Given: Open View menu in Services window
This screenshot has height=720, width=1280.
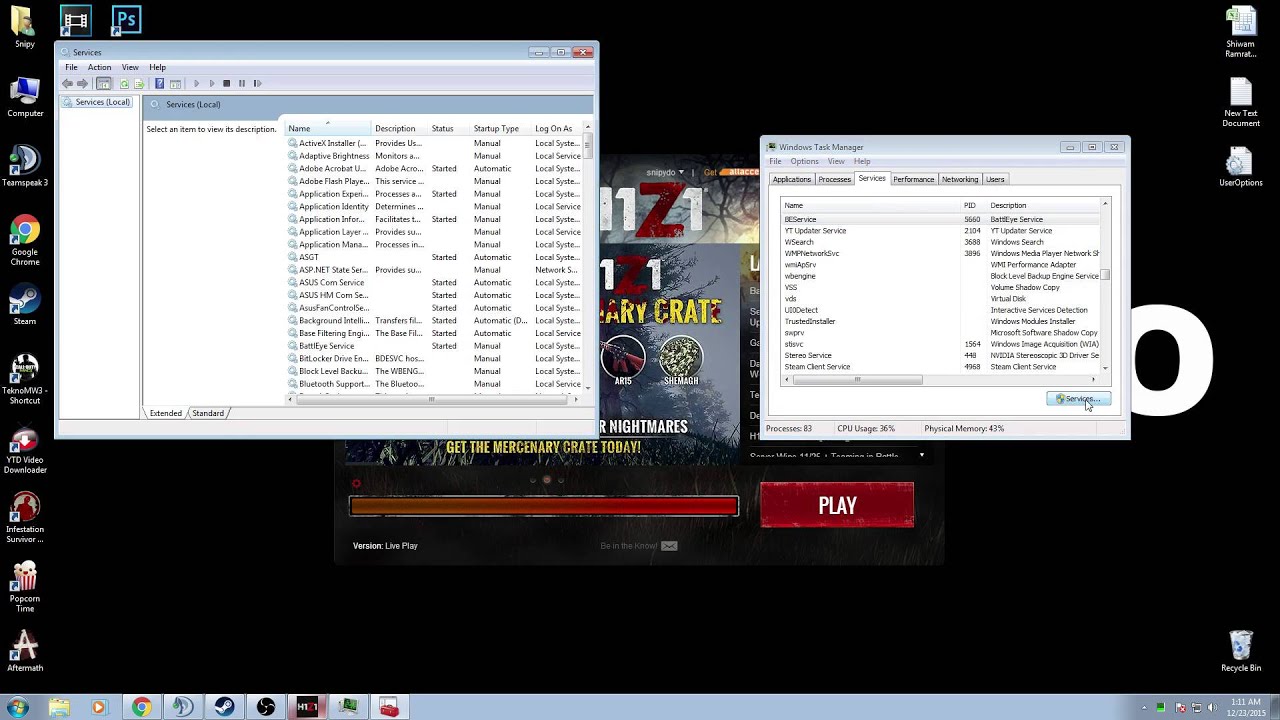Looking at the screenshot, I should click(x=130, y=67).
